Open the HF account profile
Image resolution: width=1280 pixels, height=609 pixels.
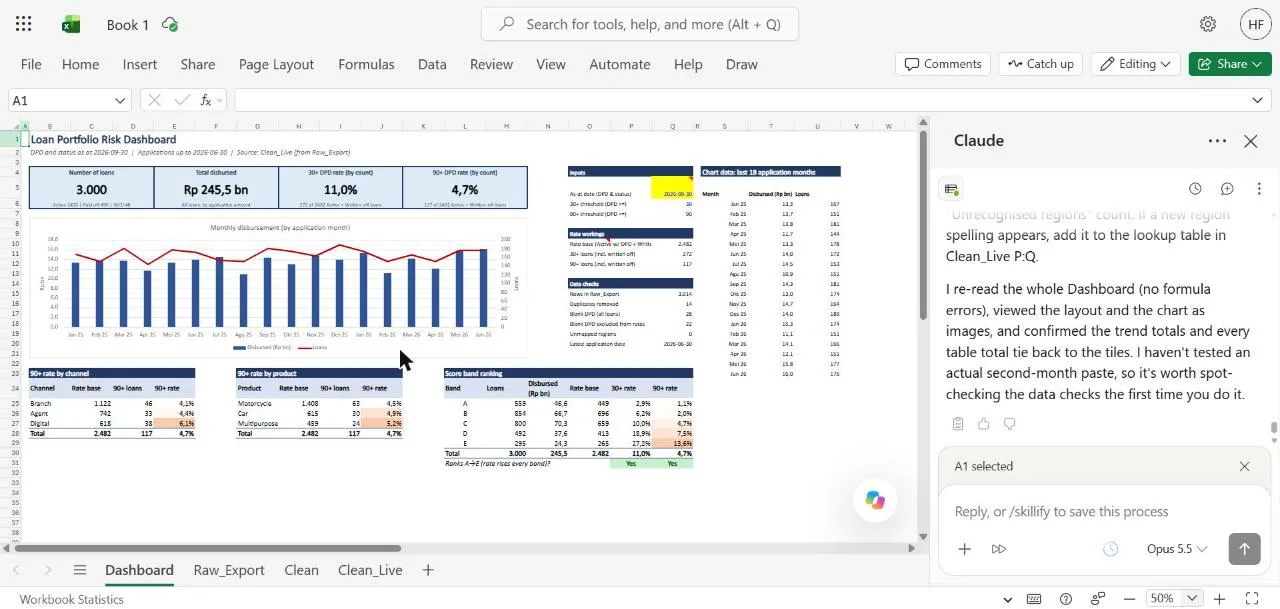tap(1256, 24)
